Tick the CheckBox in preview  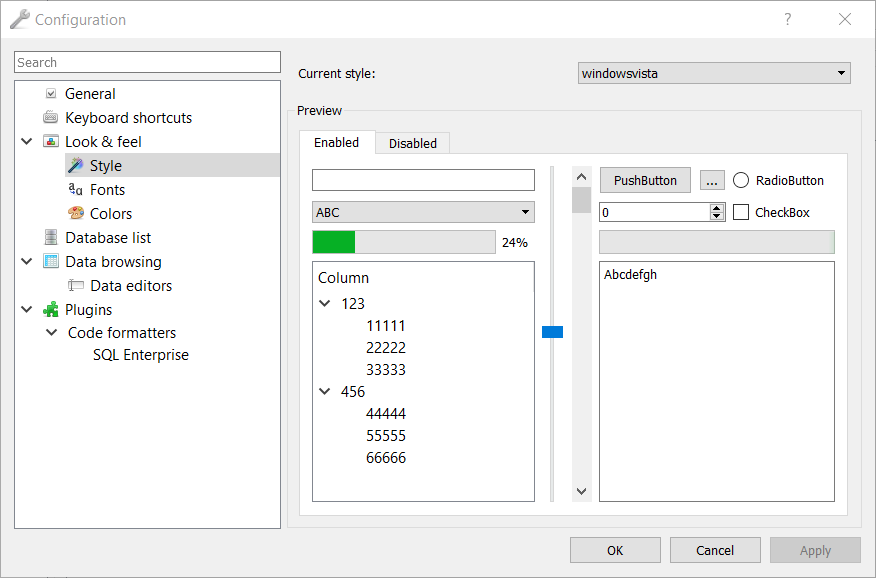tap(741, 212)
